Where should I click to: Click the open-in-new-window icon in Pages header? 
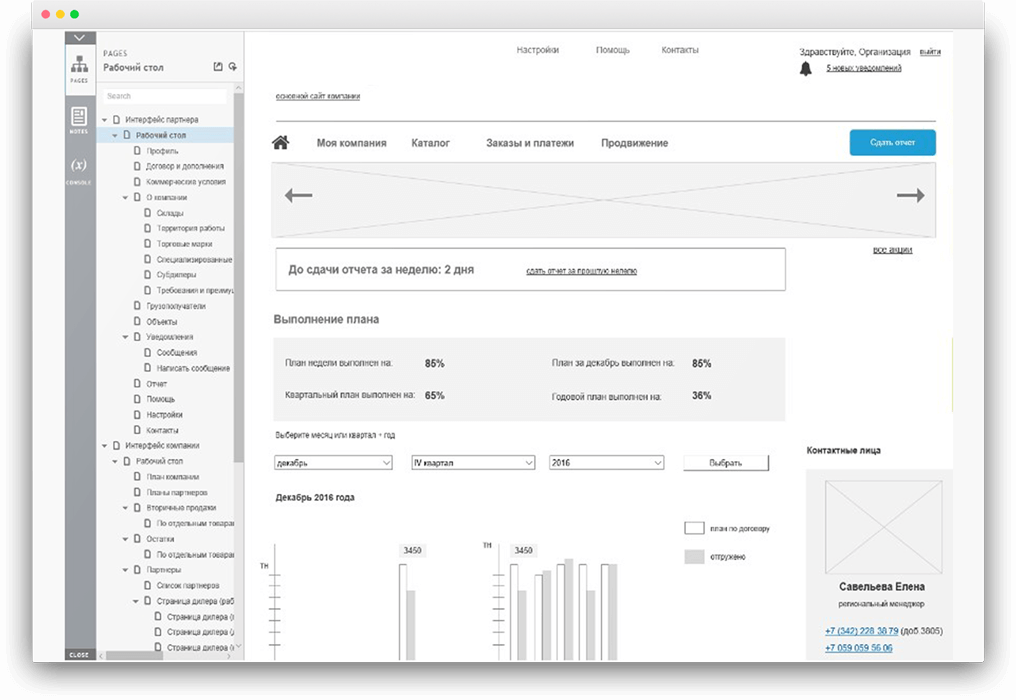218,67
